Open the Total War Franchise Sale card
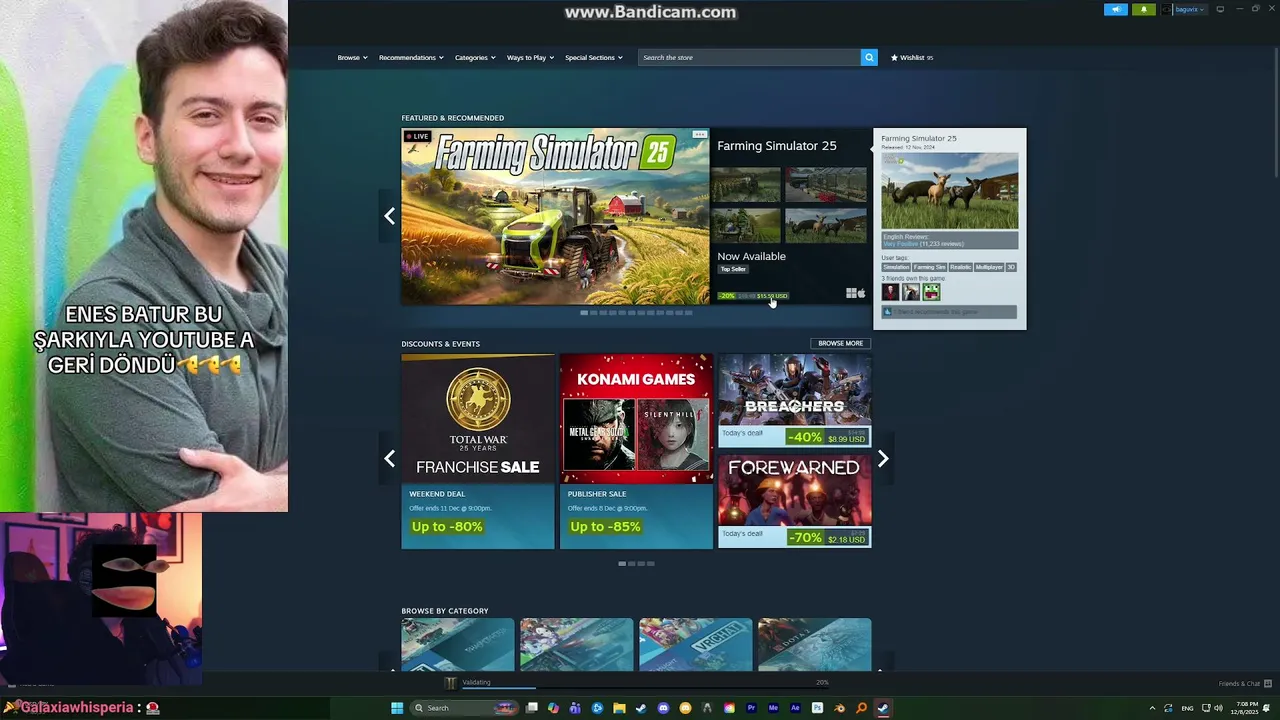Viewport: 1280px width, 720px height. coord(477,451)
